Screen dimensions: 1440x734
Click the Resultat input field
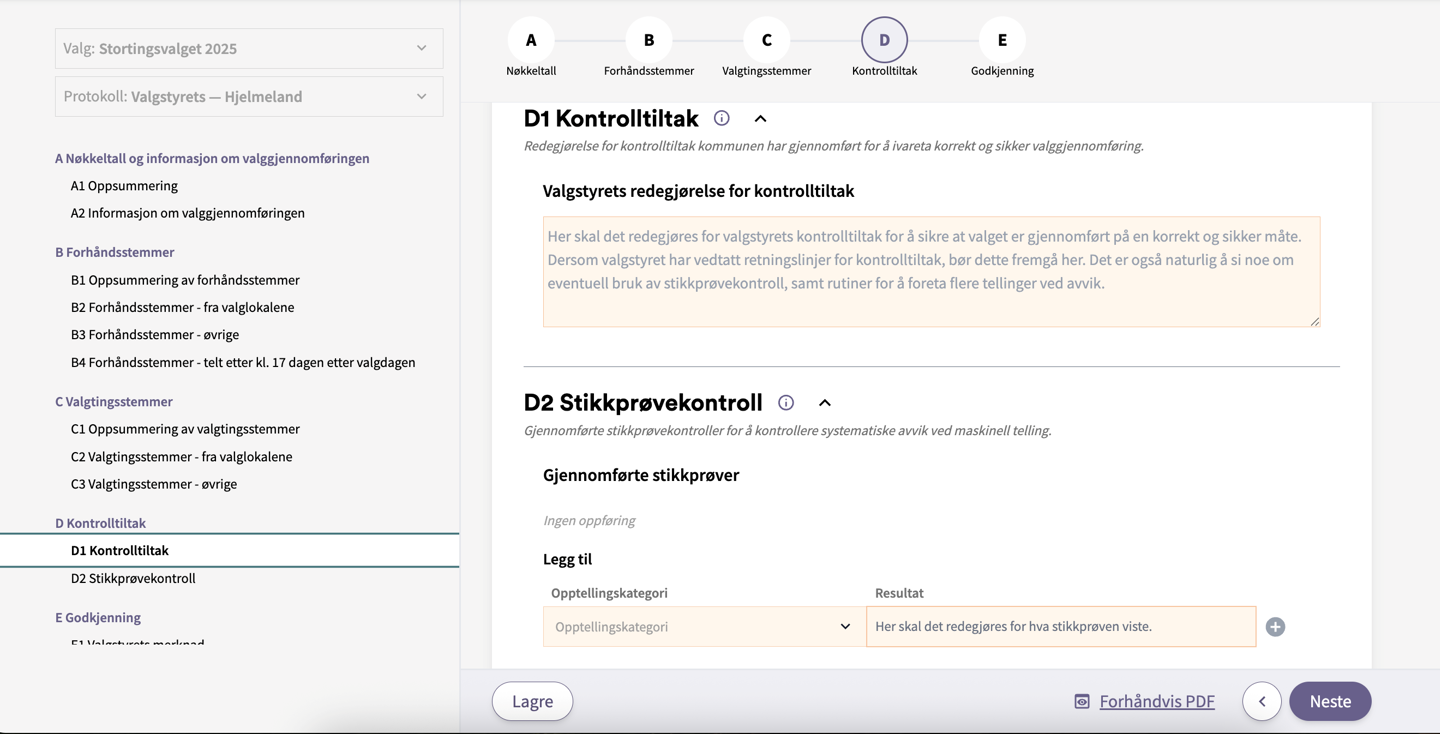[x=1060, y=627]
